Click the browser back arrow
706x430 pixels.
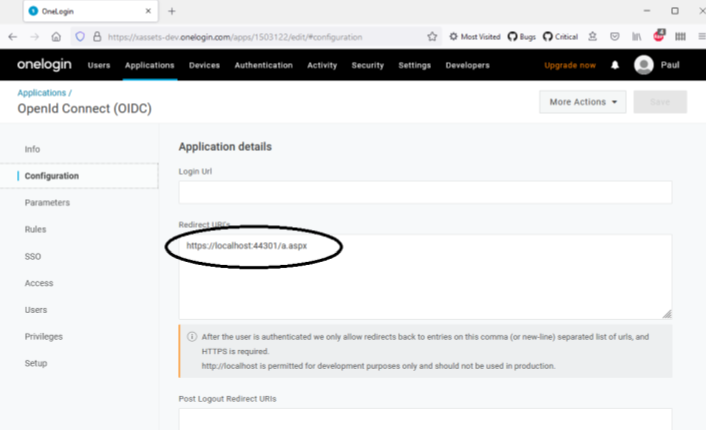(x=13, y=37)
